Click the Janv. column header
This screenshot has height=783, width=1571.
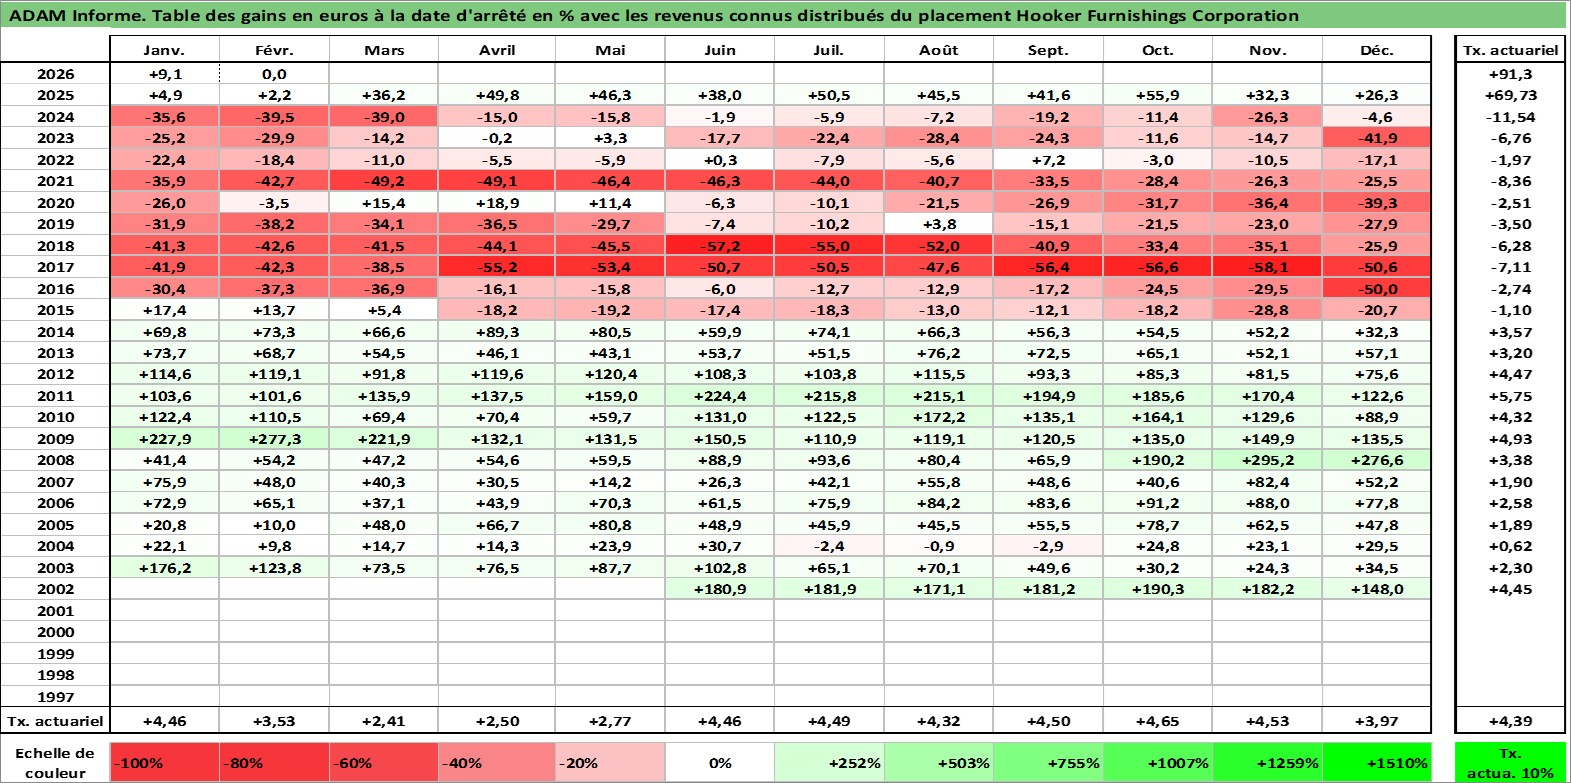point(164,50)
